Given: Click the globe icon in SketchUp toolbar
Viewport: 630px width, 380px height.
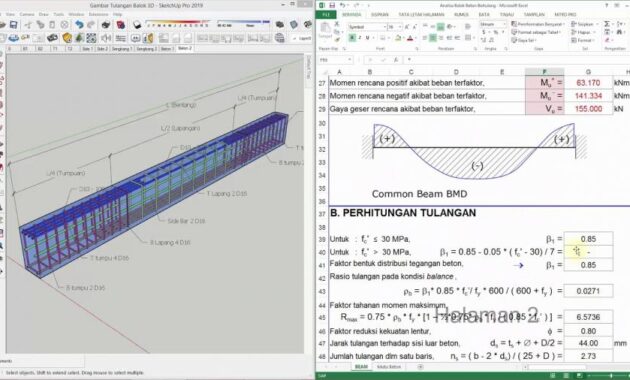Looking at the screenshot, I should point(279,38).
